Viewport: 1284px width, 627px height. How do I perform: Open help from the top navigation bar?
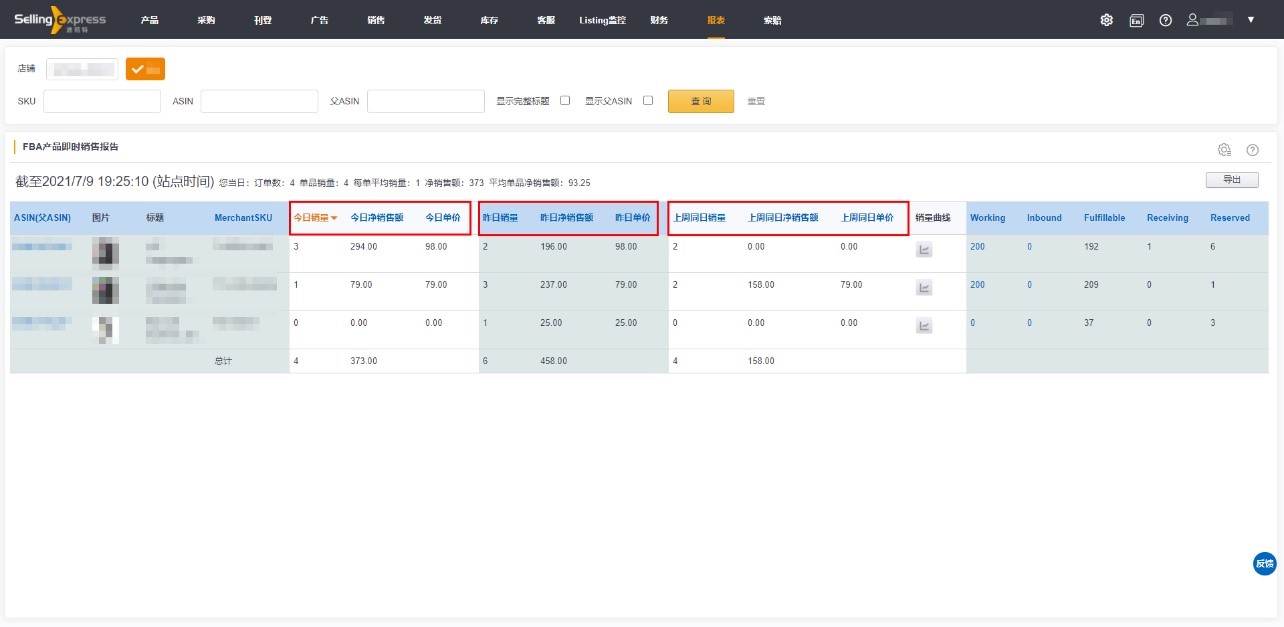point(1165,20)
